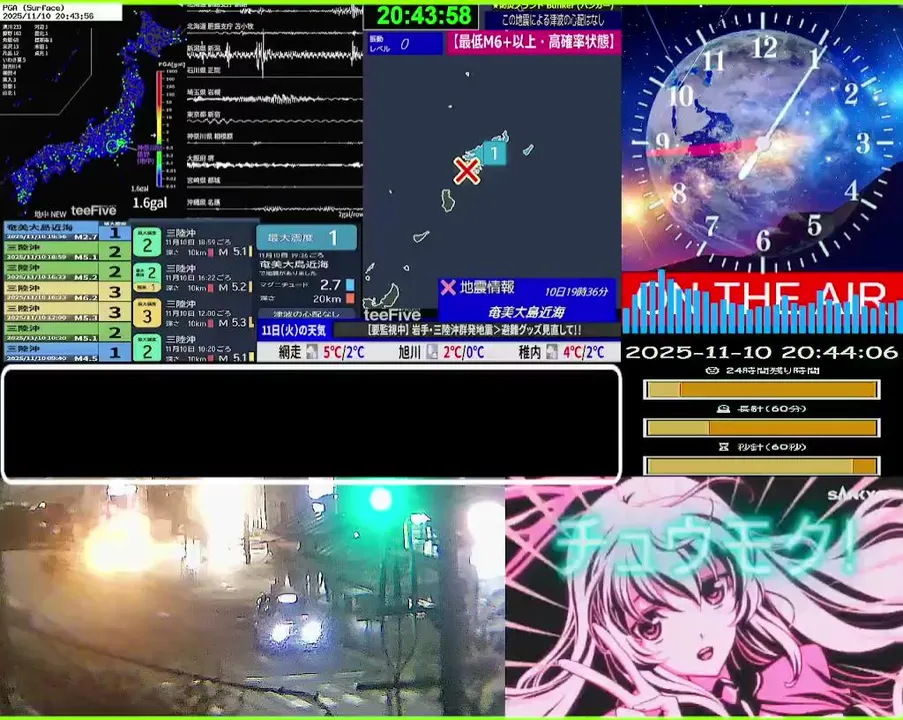Click the teal intensity 1 marker on map
This screenshot has width=903, height=720.
coord(494,153)
